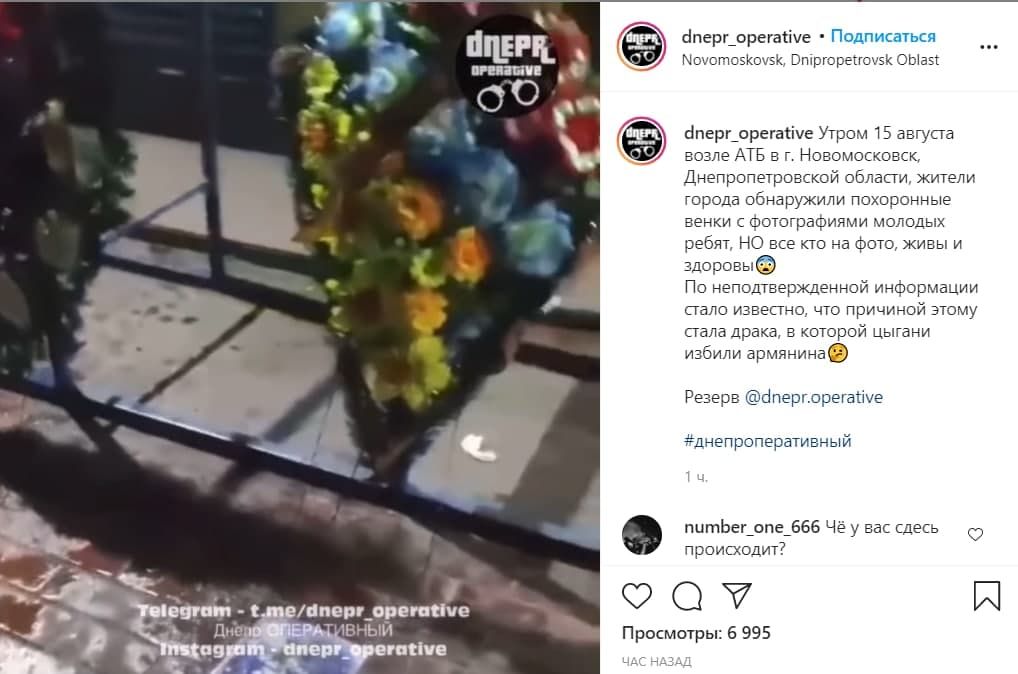Open the three-dot more options menu
Viewport: 1018px width, 674px height.
coord(988,47)
